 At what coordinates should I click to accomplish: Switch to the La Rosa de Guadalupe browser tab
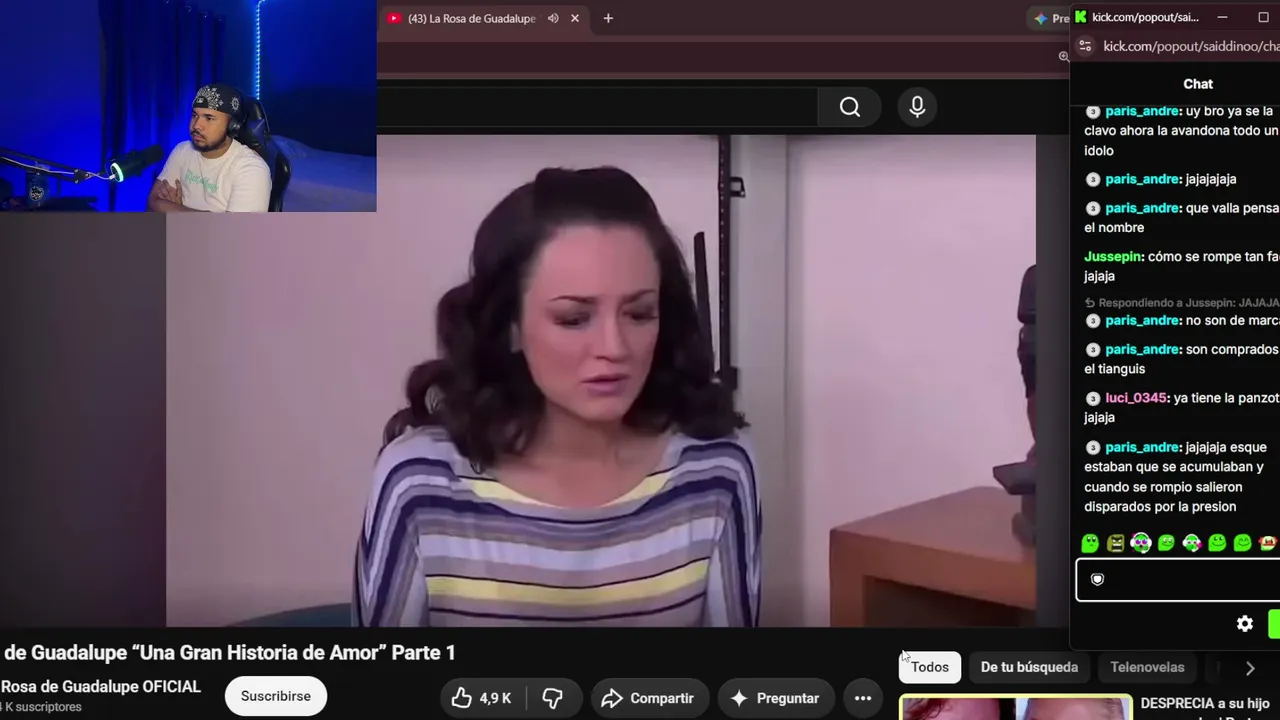(x=471, y=18)
